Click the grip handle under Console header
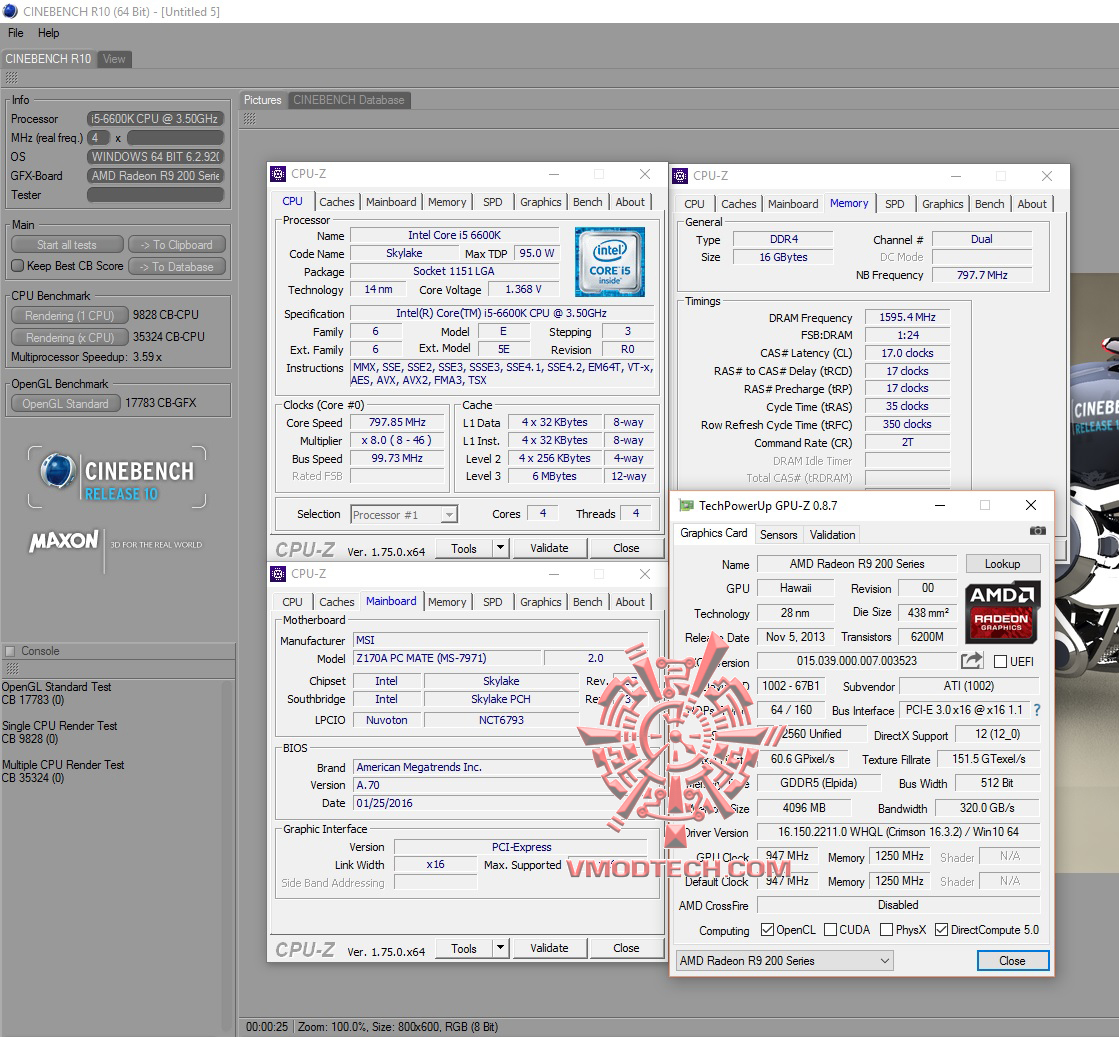The width and height of the screenshot is (1119, 1037). tap(11, 669)
